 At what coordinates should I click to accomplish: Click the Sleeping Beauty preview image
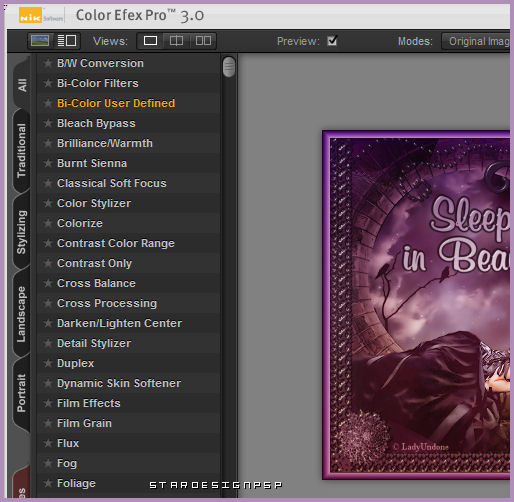pos(416,305)
